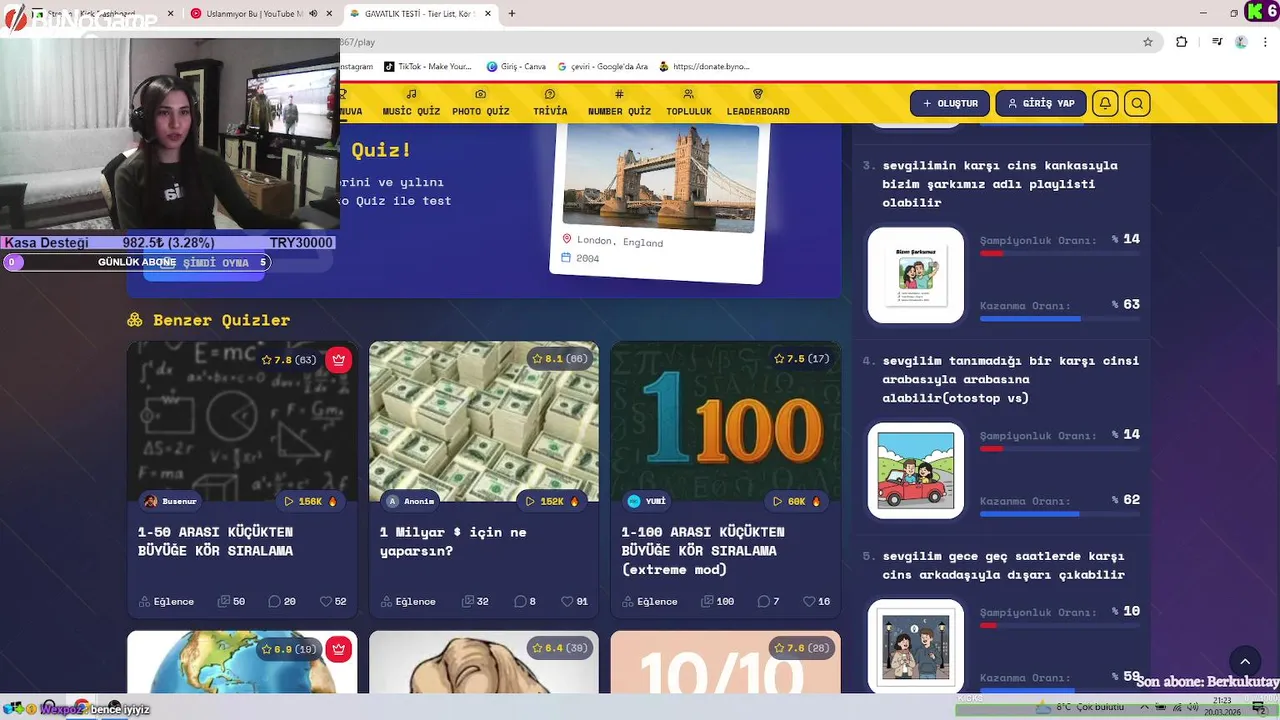Image resolution: width=1280 pixels, height=720 pixels.
Task: Click the Kazanma Oranı %62 bar
Action: pyautogui.click(x=1060, y=514)
